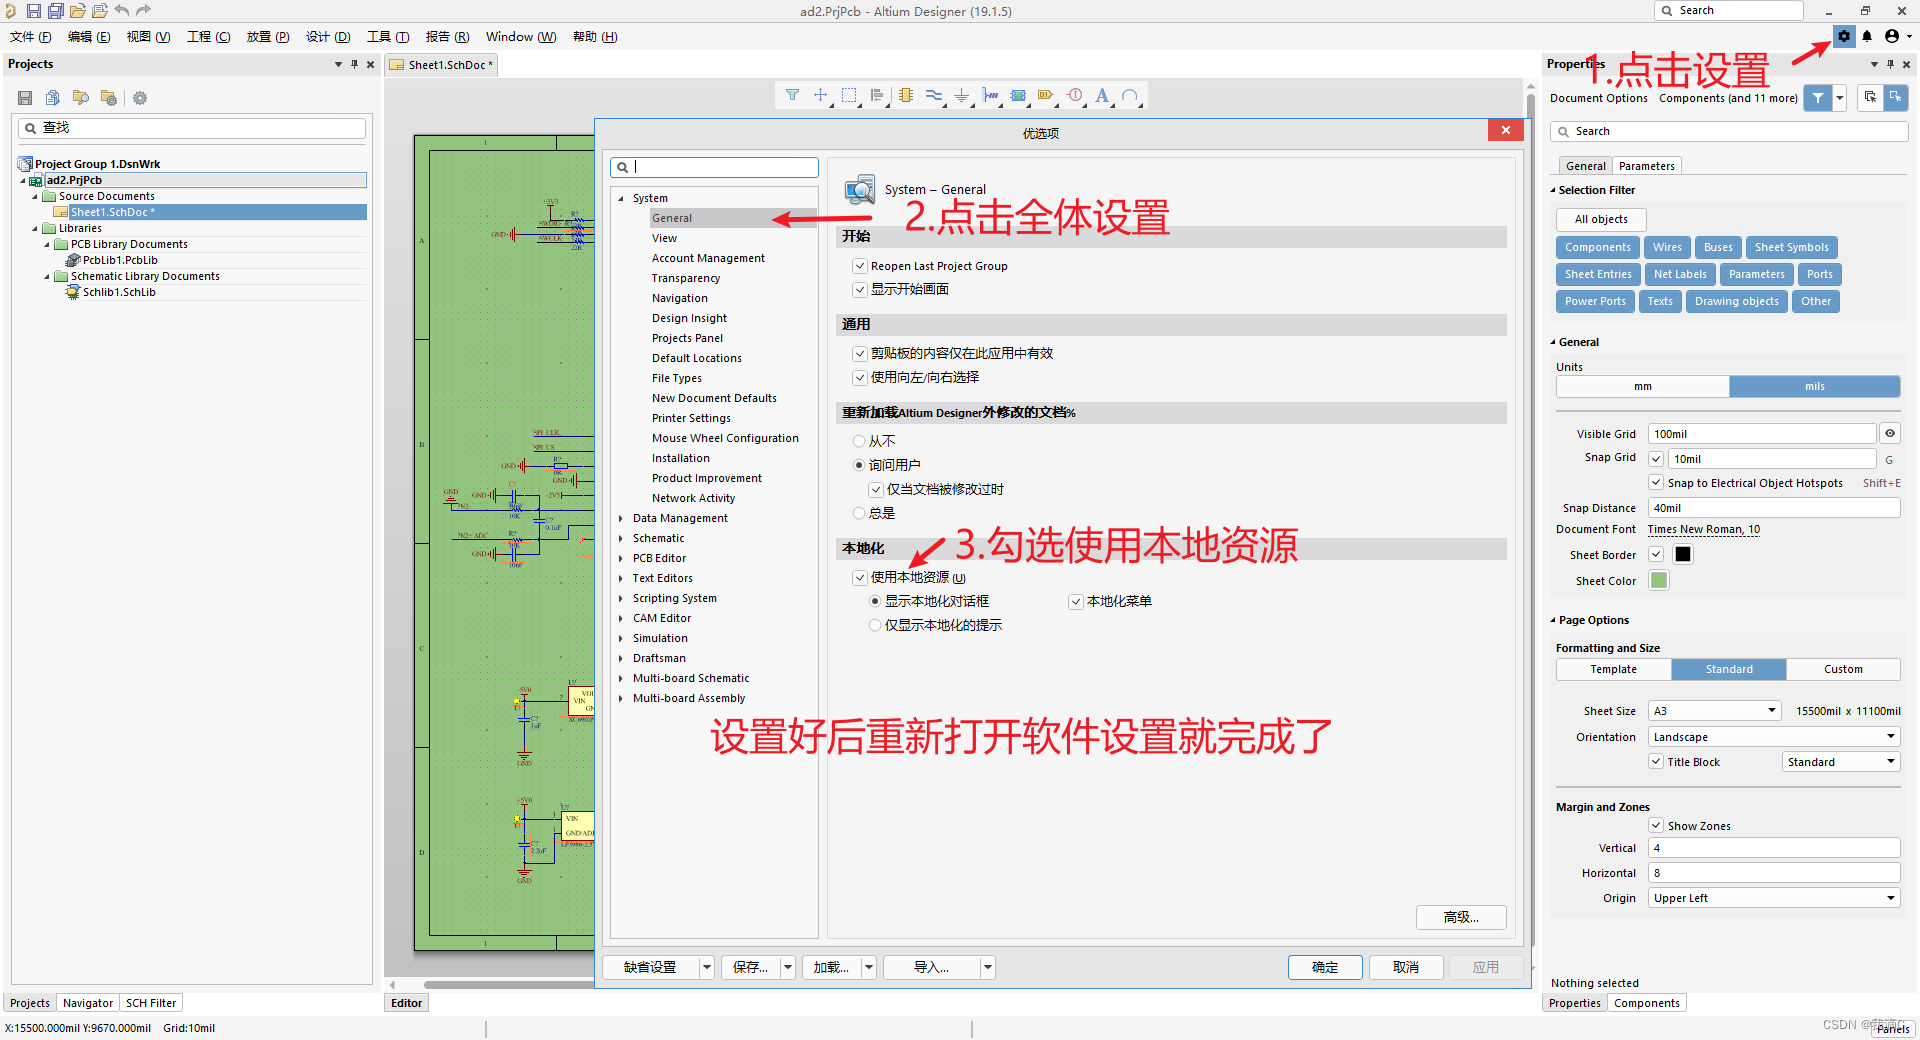This screenshot has width=1920, height=1040.
Task: Open the 视图 (V) menu
Action: pyautogui.click(x=147, y=36)
